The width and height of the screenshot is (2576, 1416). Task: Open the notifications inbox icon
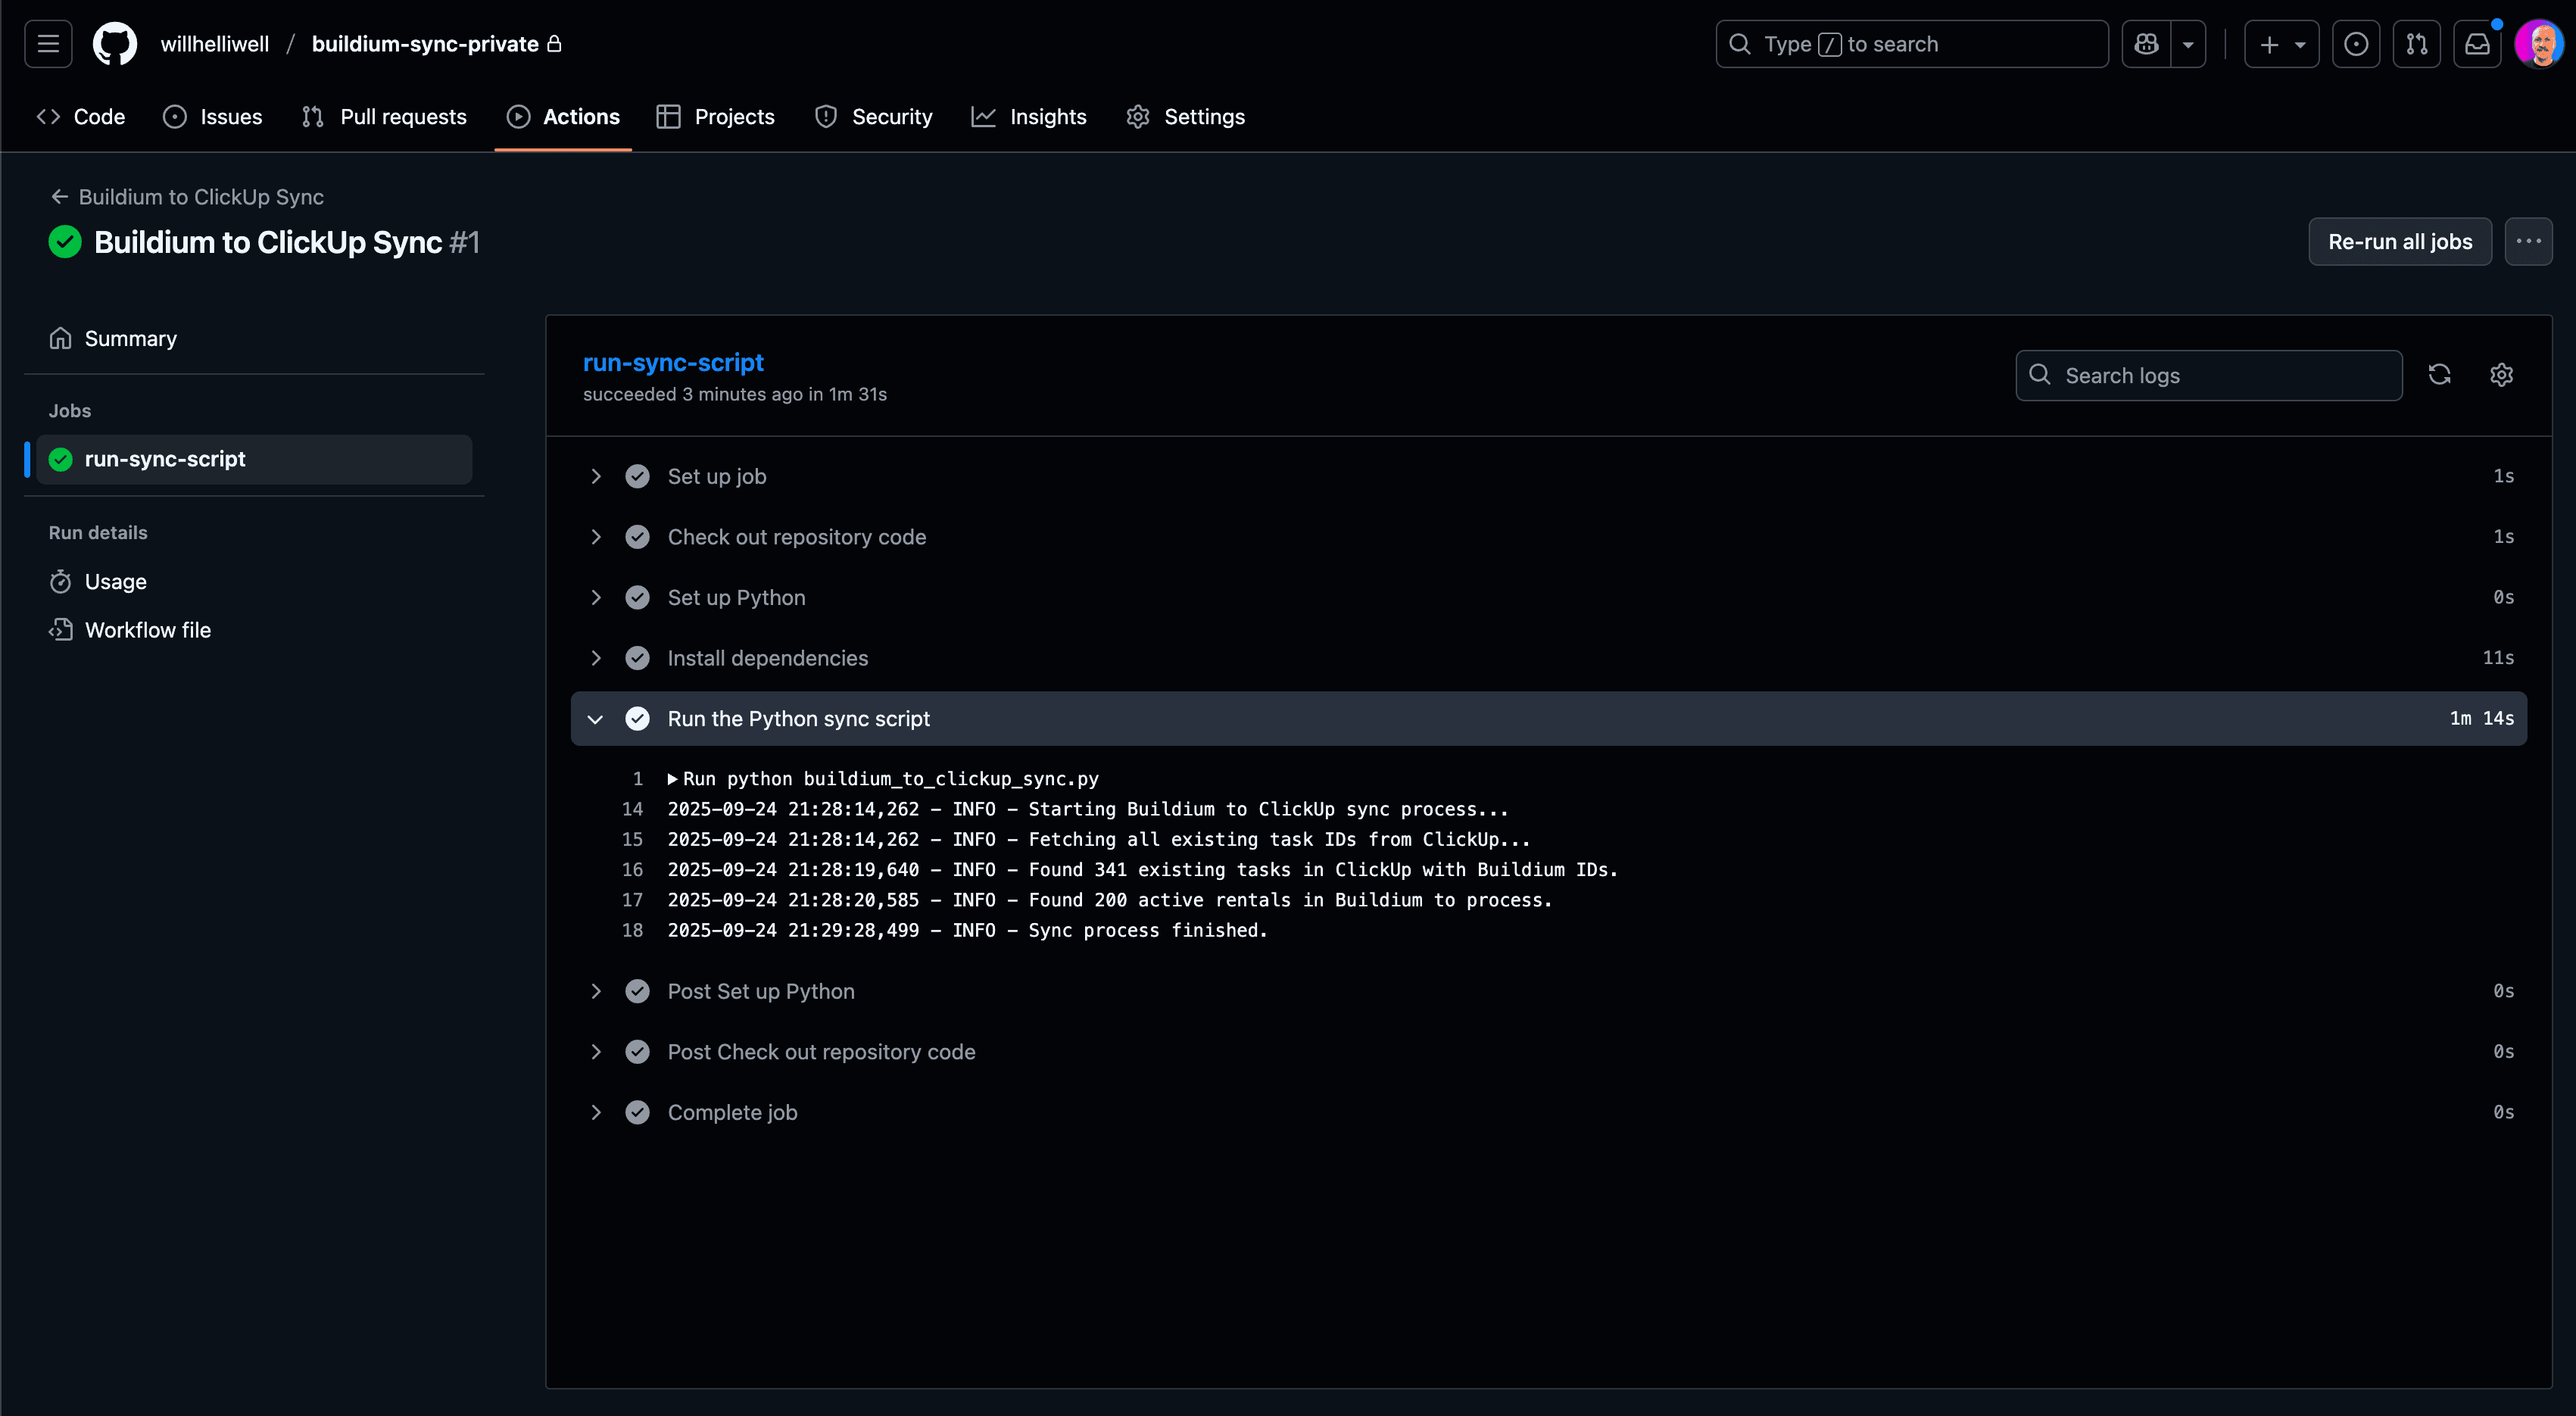point(2476,44)
